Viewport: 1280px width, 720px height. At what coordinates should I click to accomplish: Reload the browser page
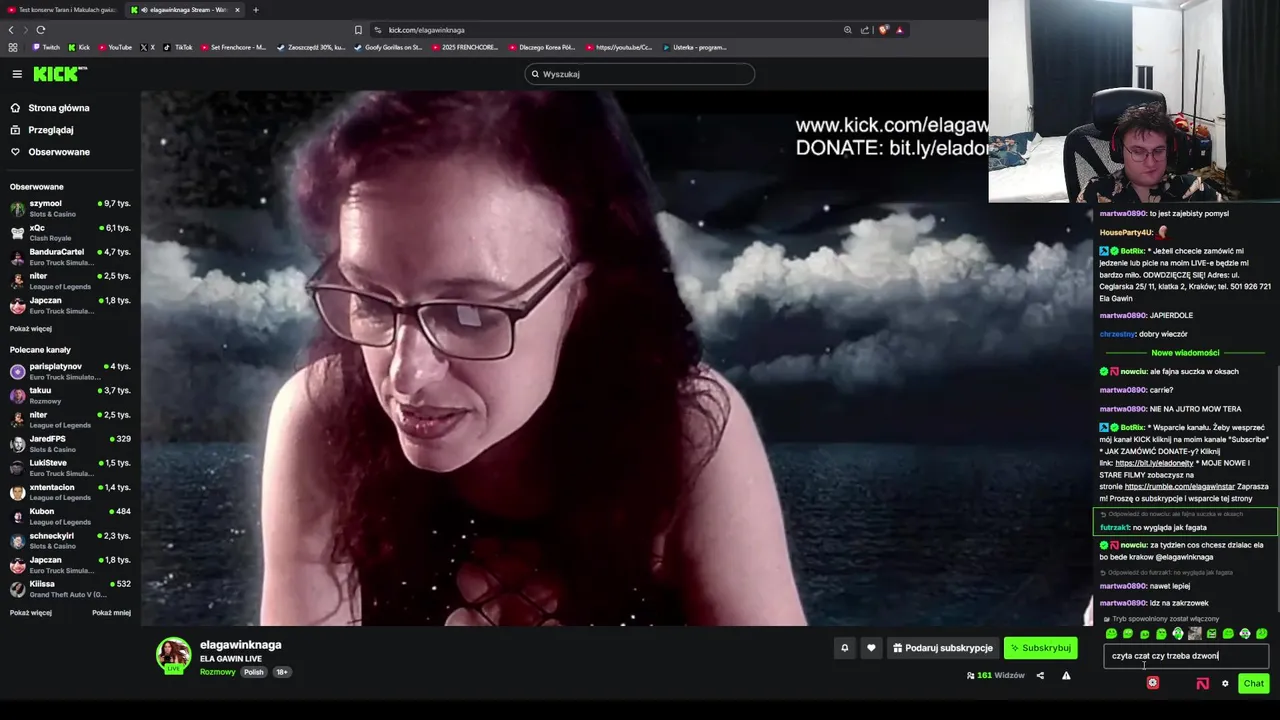40,30
